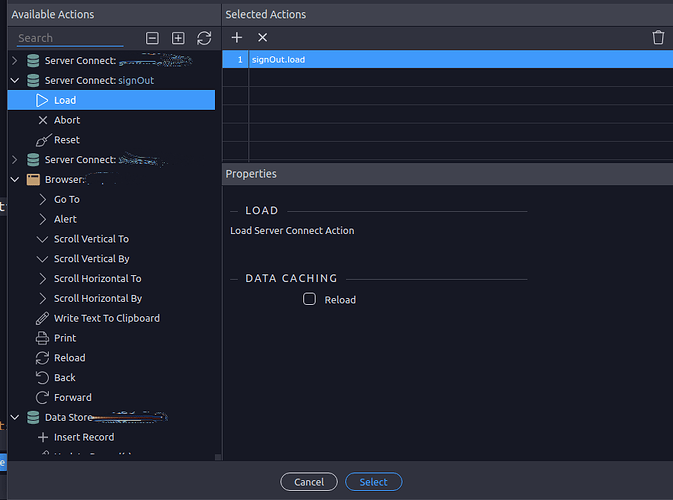Click the Reload circular arrows icon in Browser
Screen dimensions: 673x500
click(42, 358)
